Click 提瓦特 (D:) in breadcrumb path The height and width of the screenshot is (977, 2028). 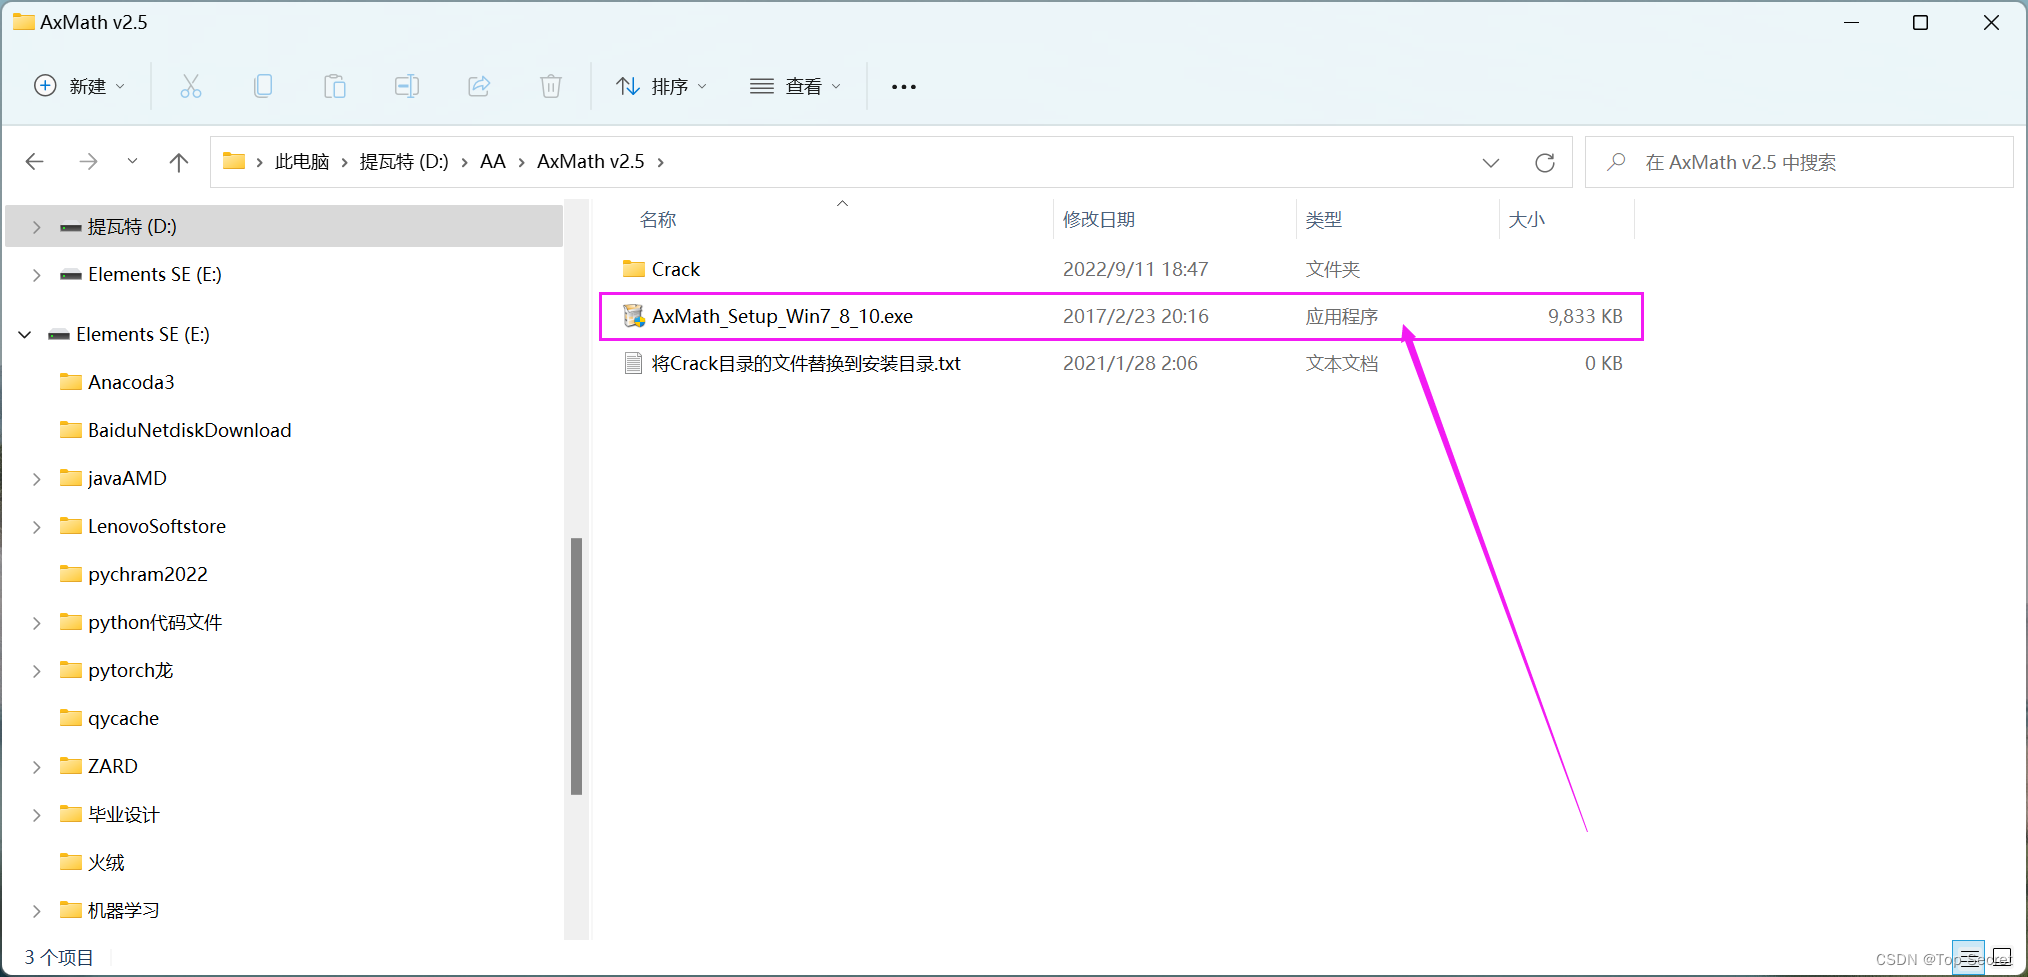[x=404, y=162]
